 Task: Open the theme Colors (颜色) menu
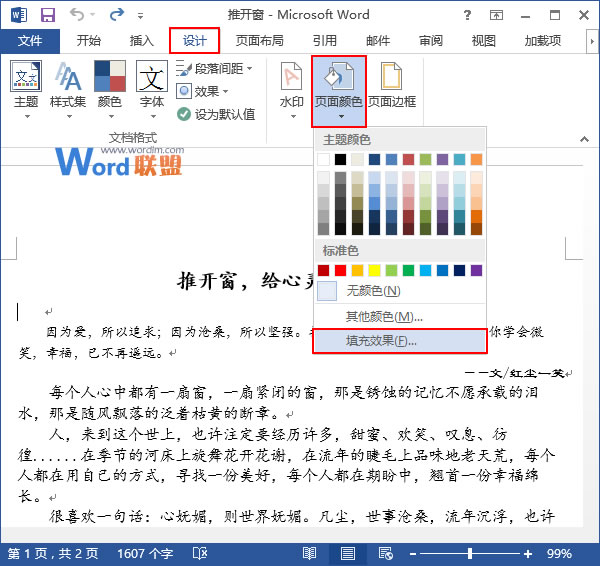tap(110, 90)
